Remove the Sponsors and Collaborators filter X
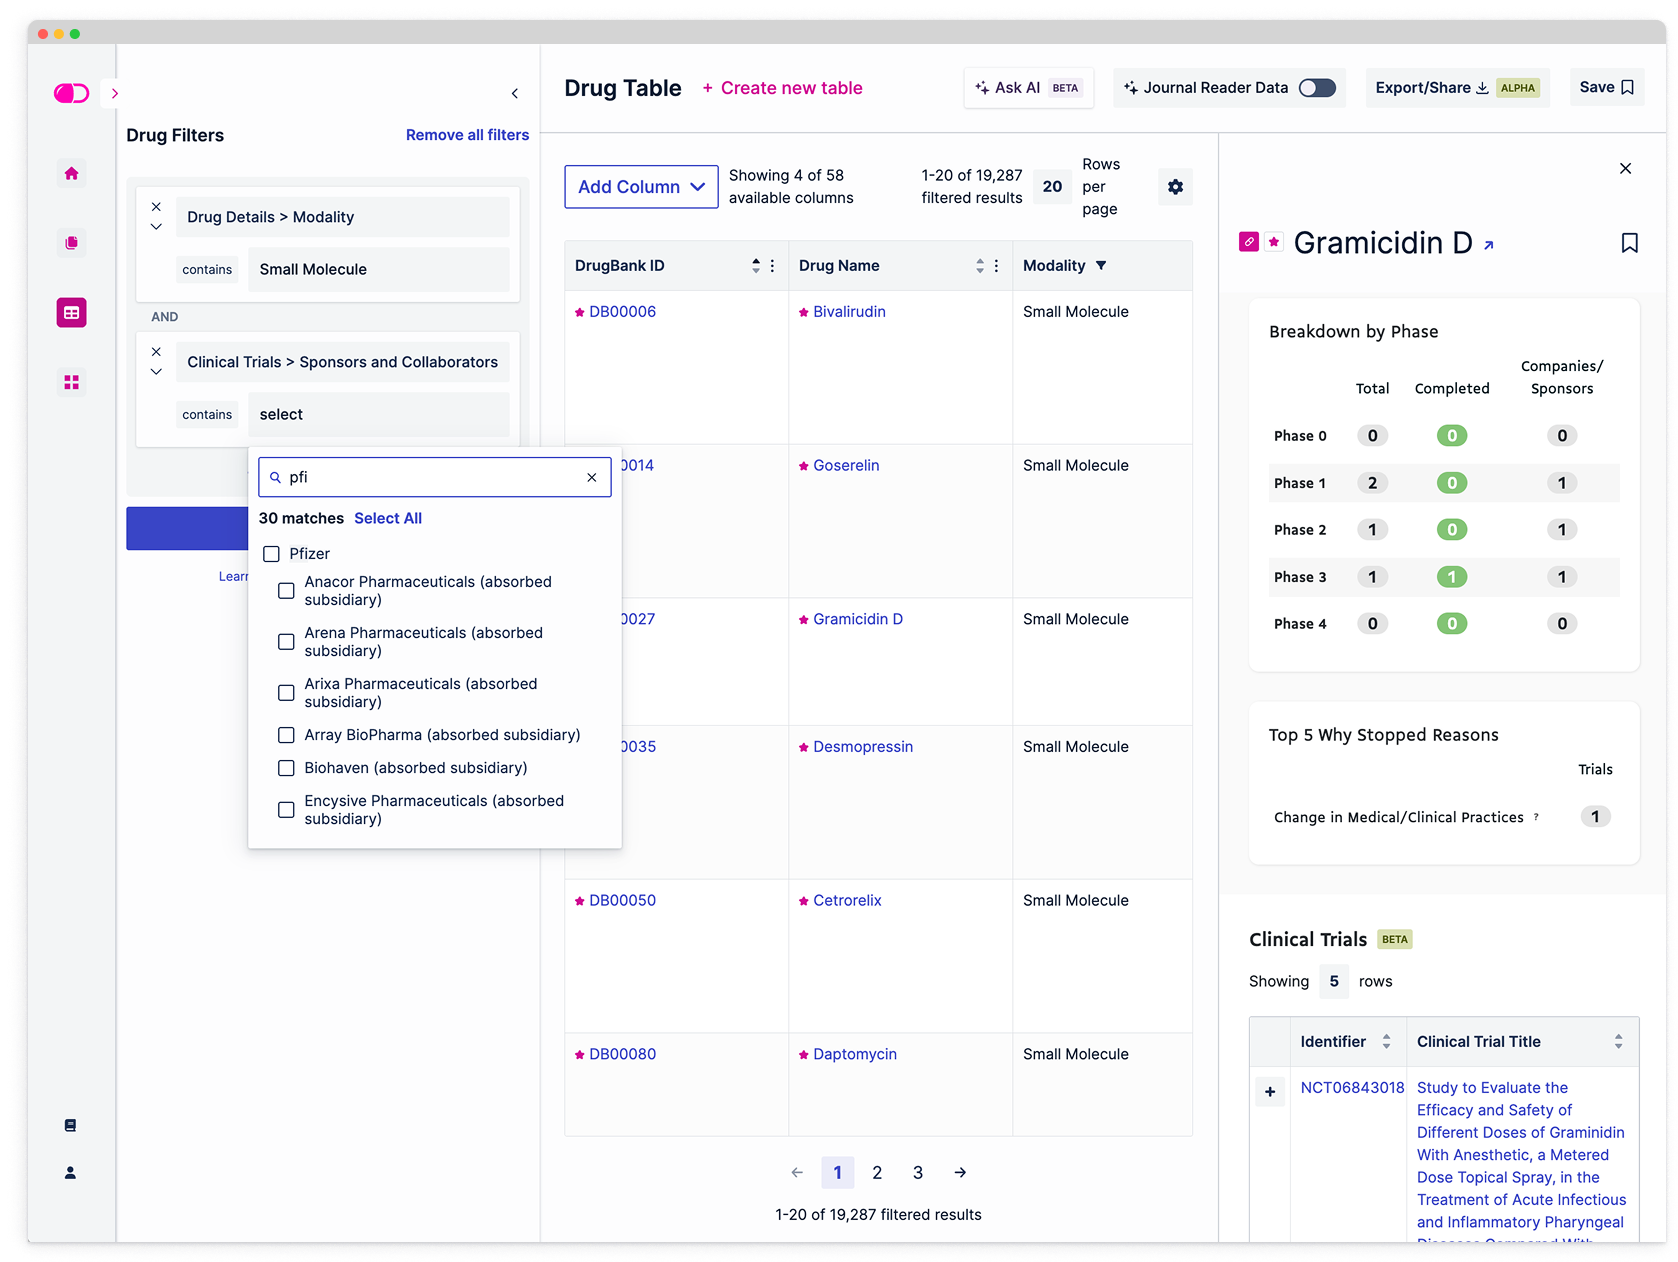 (x=156, y=352)
